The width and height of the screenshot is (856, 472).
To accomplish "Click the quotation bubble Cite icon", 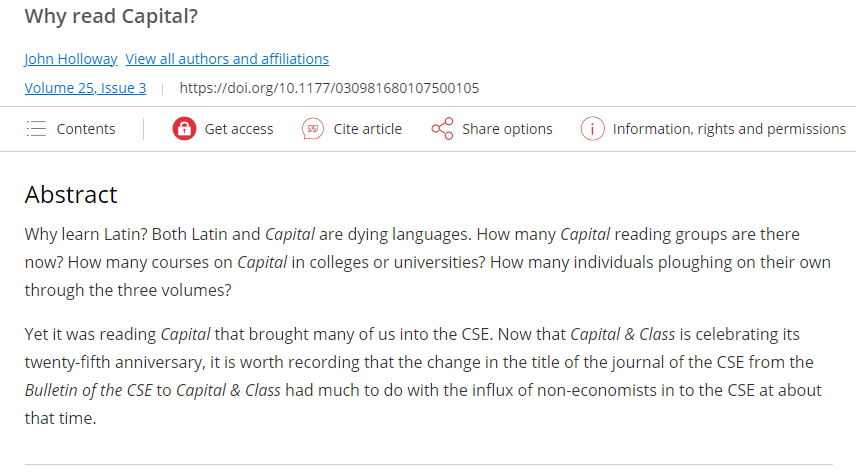I will [x=313, y=129].
